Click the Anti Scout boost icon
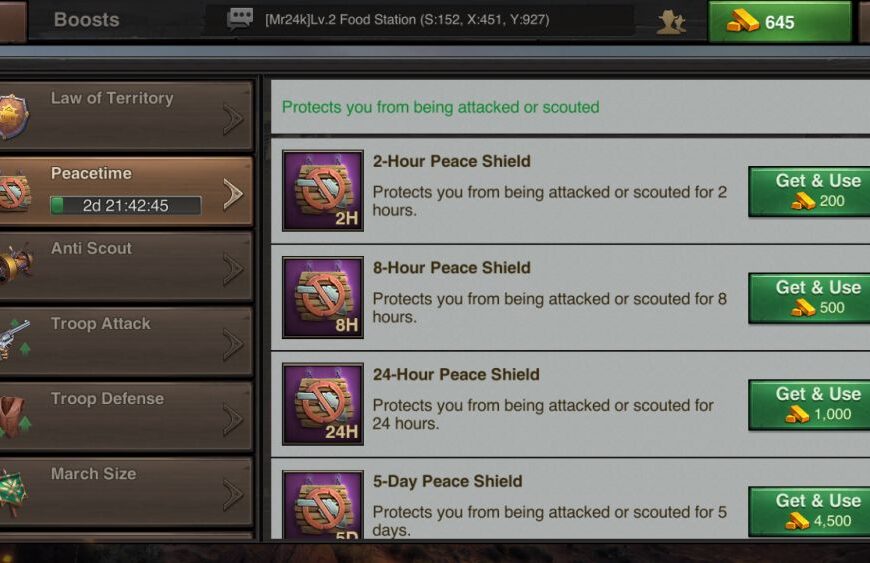 [14, 265]
